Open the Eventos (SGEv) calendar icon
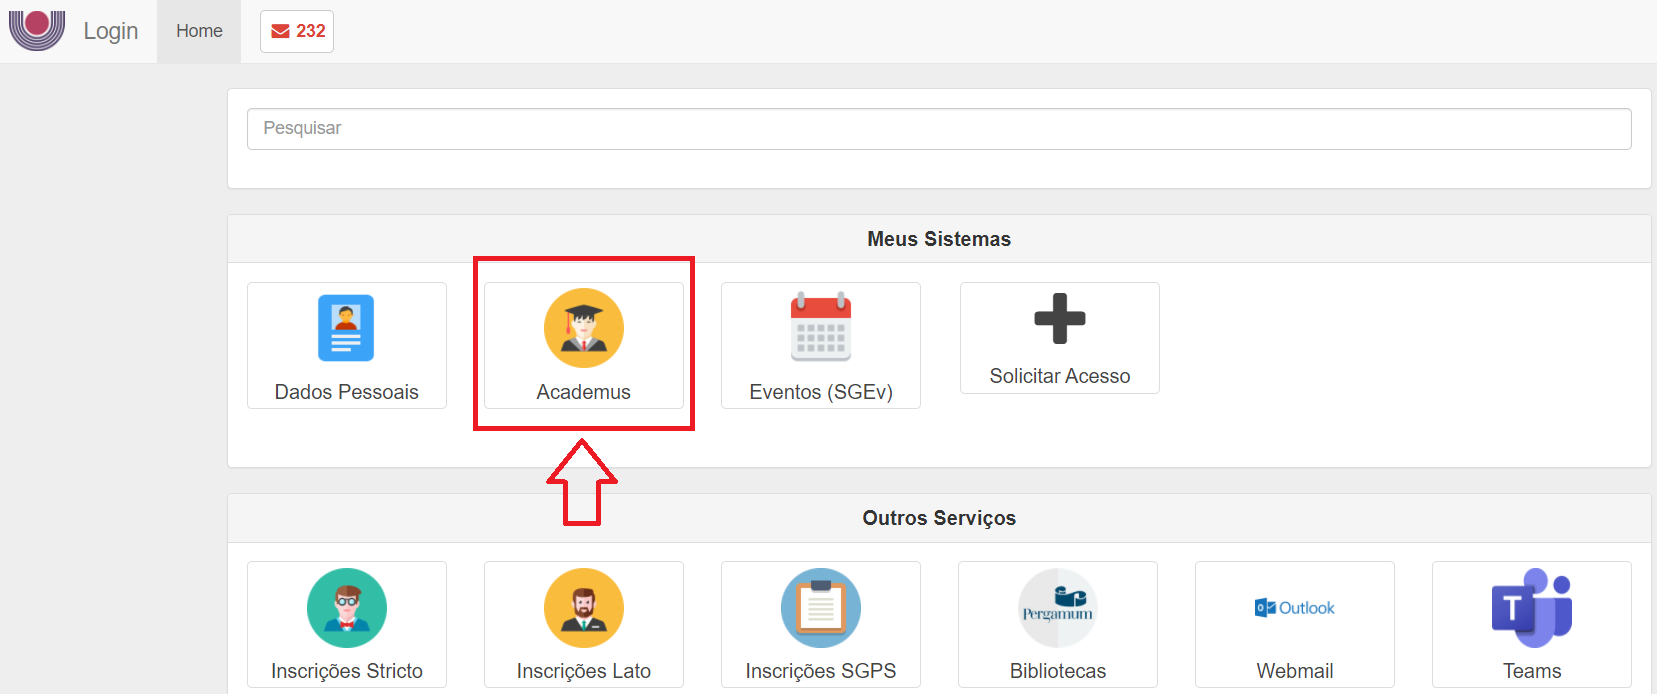This screenshot has width=1657, height=694. pyautogui.click(x=820, y=327)
